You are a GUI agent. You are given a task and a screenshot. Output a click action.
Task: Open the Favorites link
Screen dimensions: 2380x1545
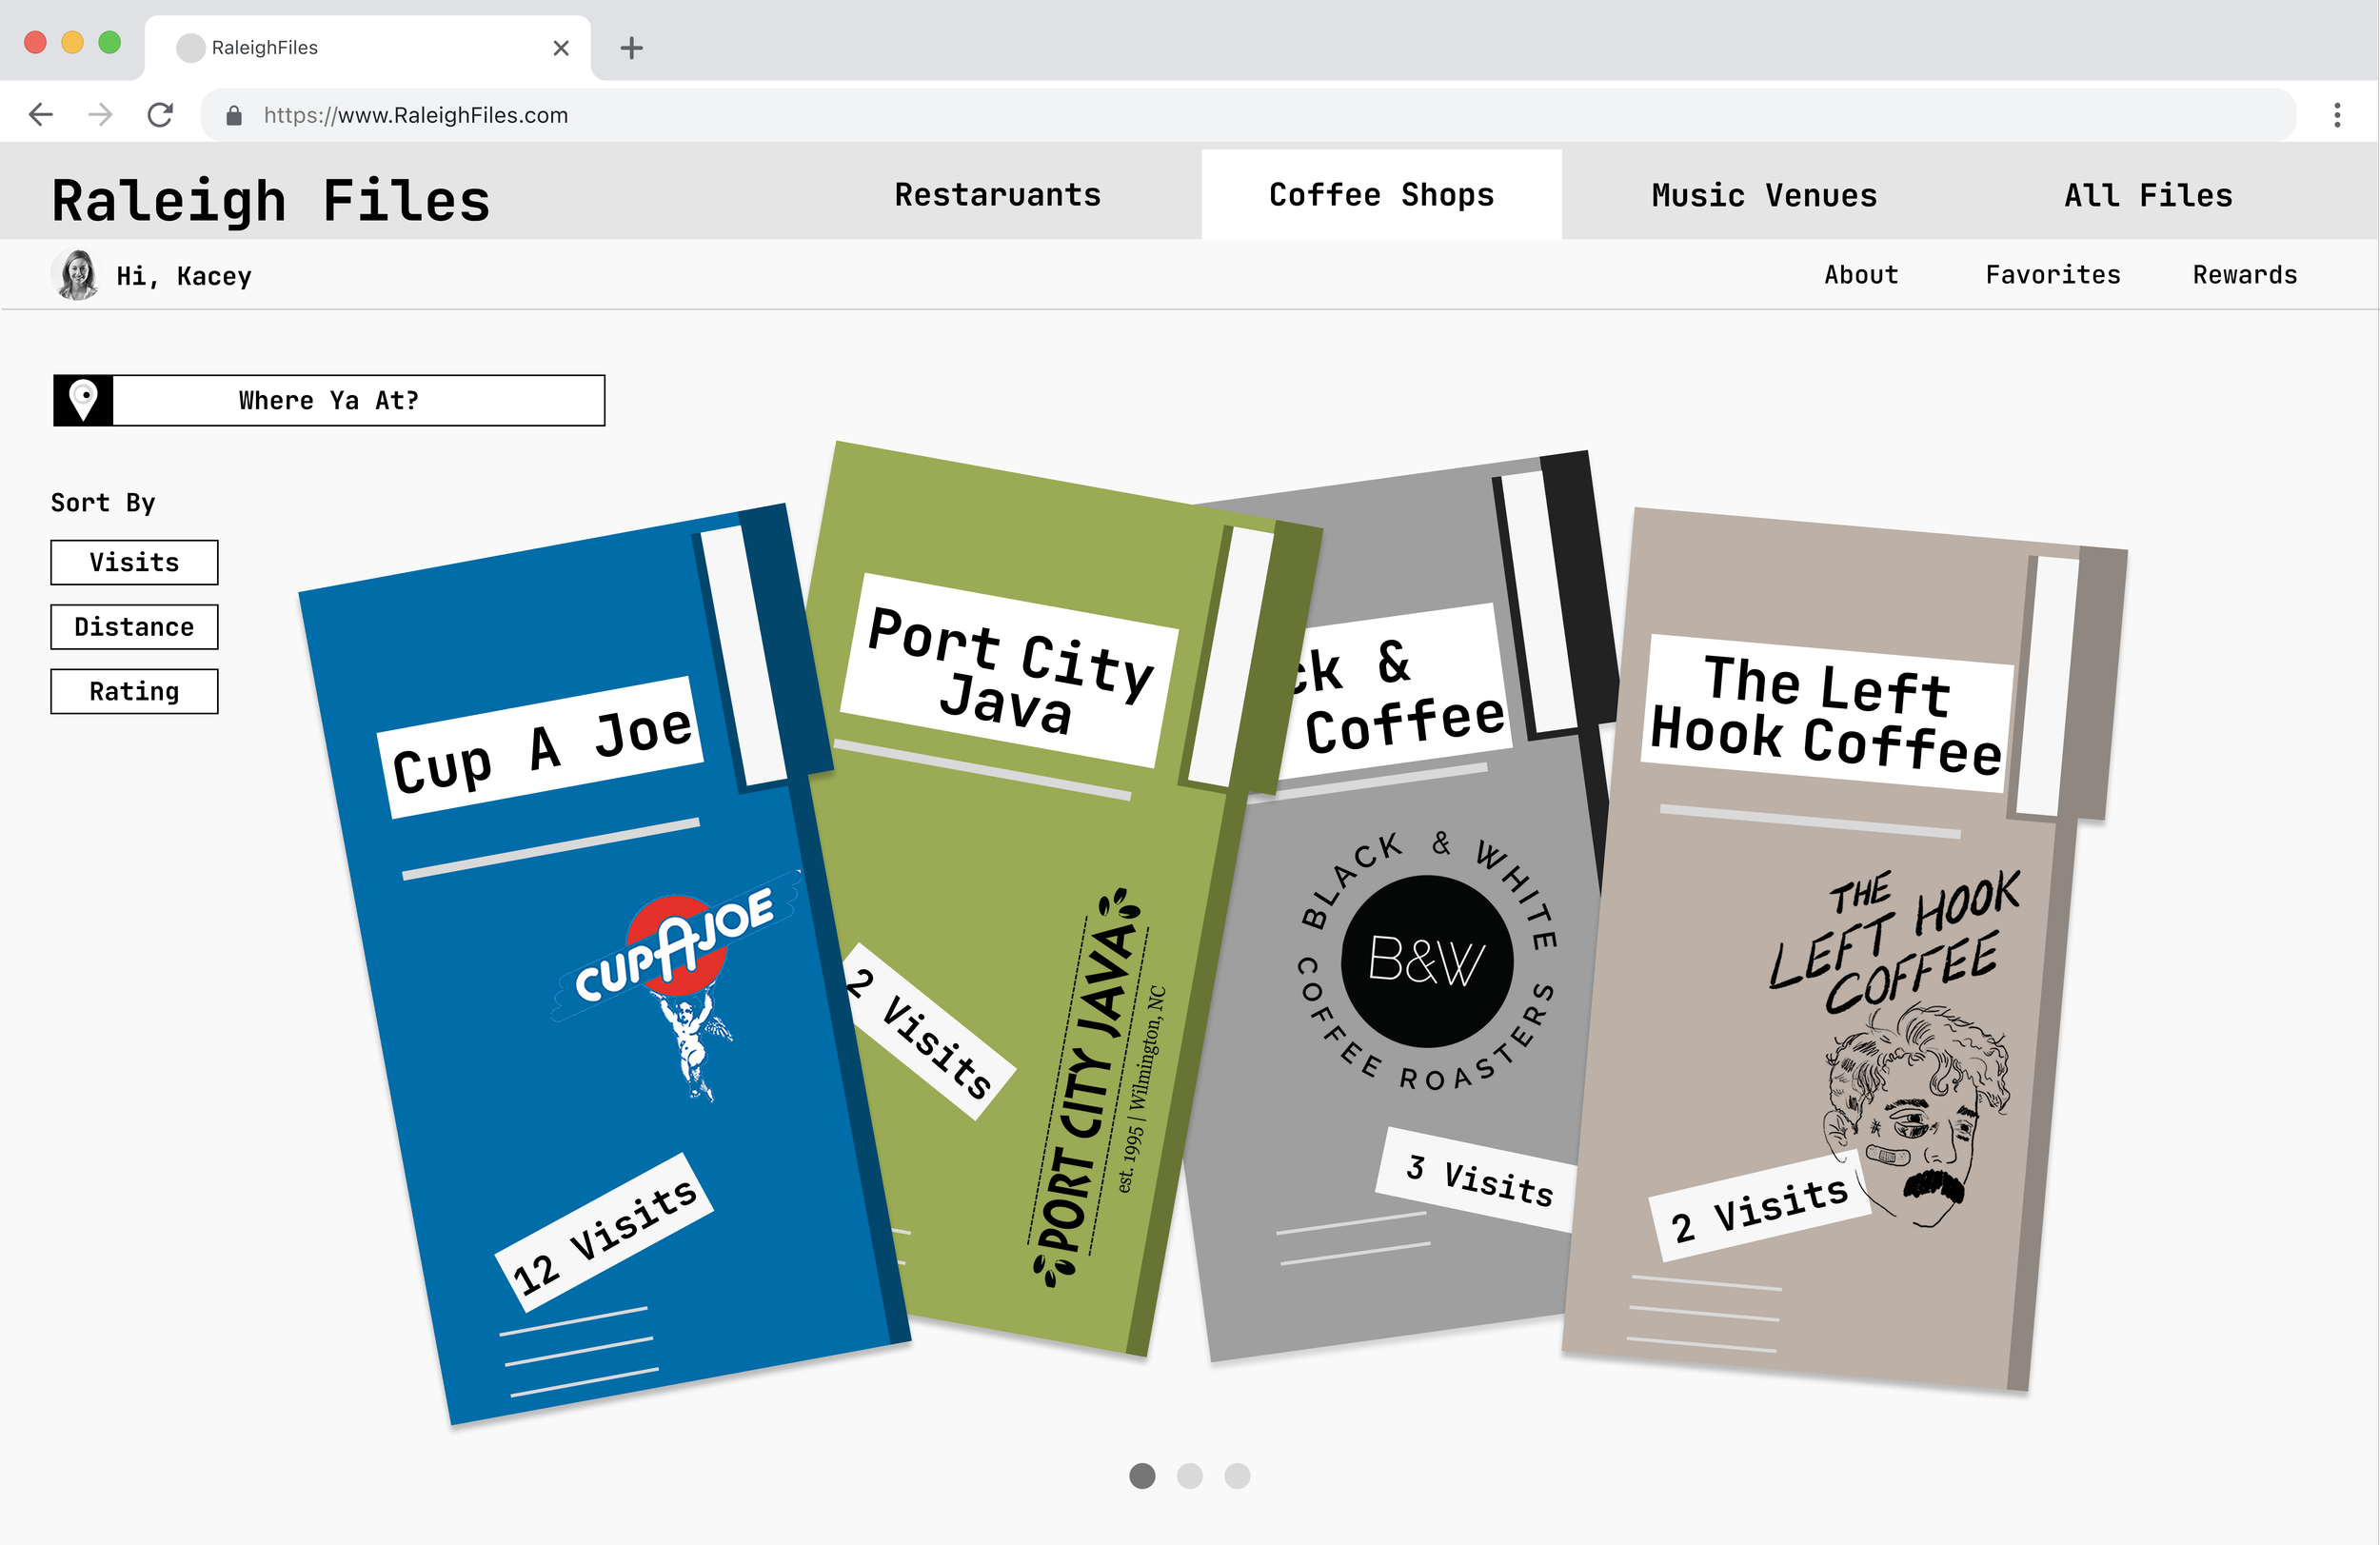(x=2052, y=275)
